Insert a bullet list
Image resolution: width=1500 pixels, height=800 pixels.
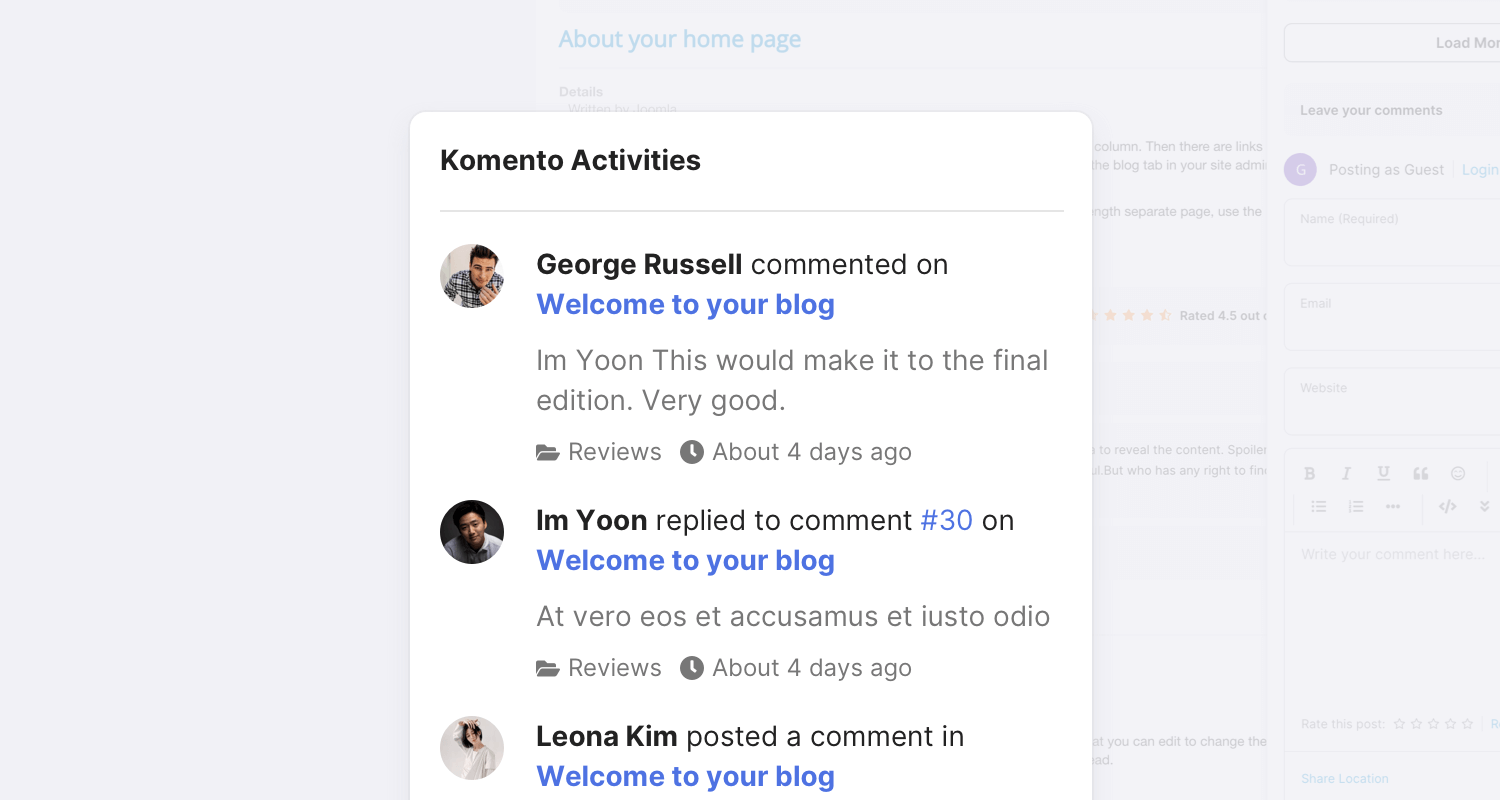[x=1319, y=506]
